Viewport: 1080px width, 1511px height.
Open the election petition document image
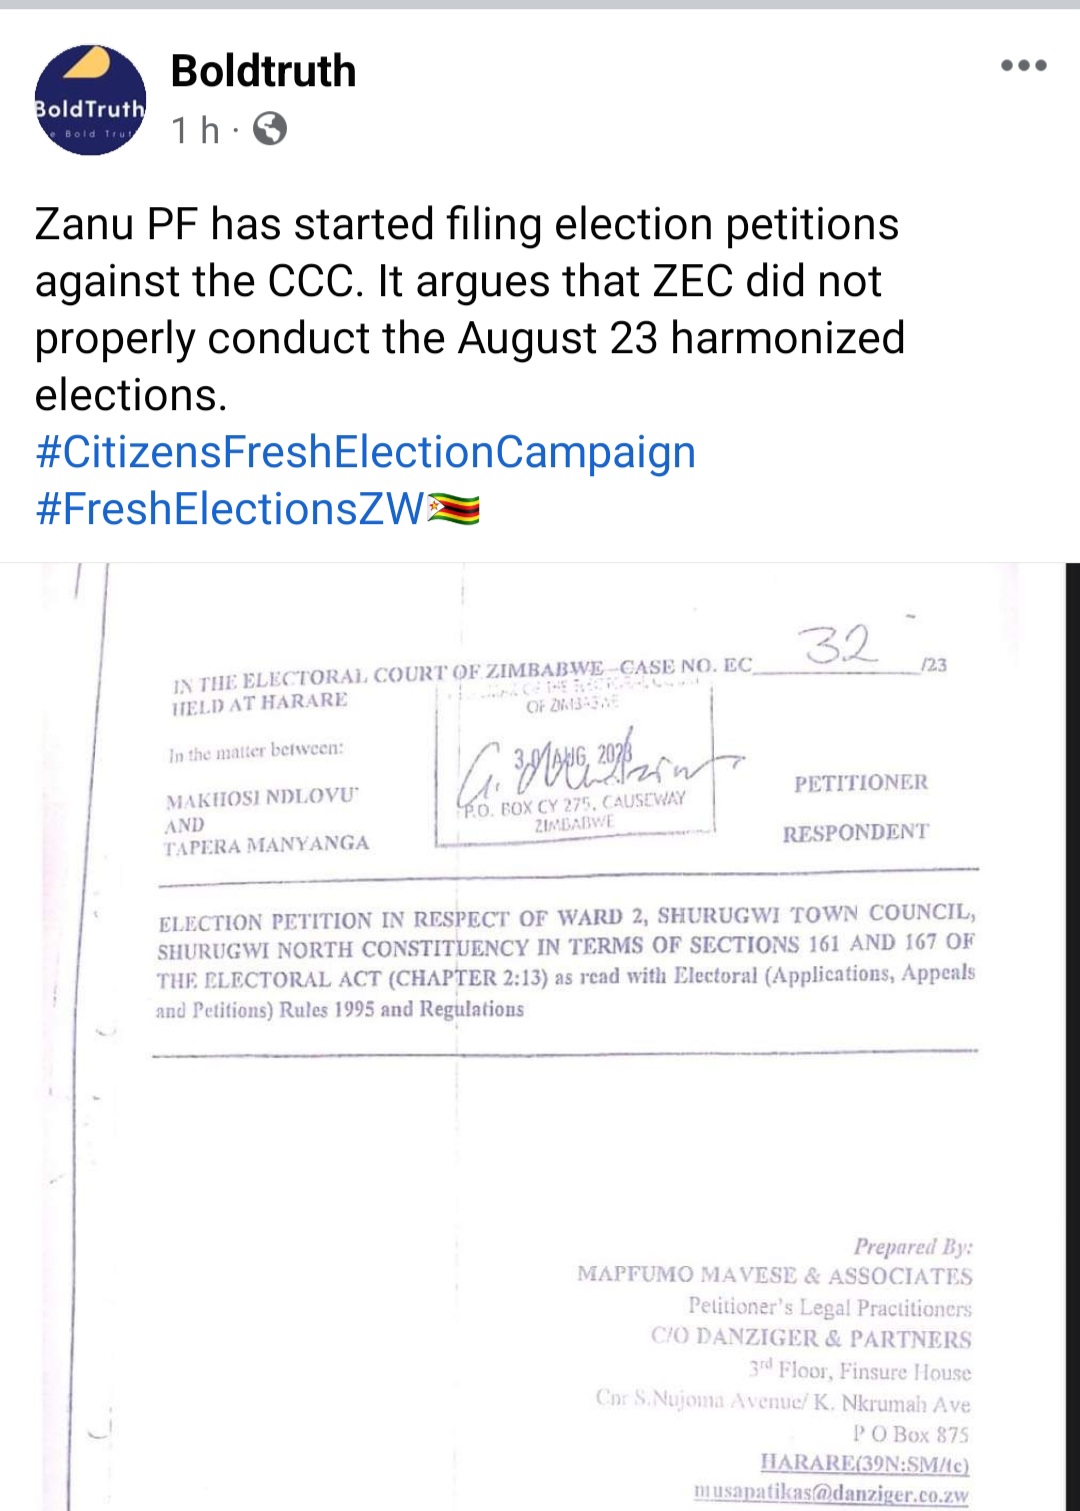[x=540, y=1036]
